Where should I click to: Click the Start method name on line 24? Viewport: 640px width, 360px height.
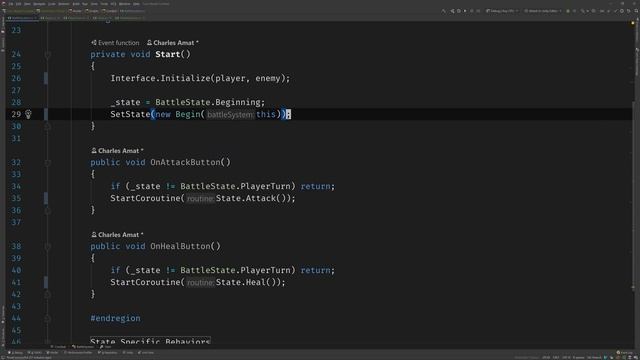167,54
